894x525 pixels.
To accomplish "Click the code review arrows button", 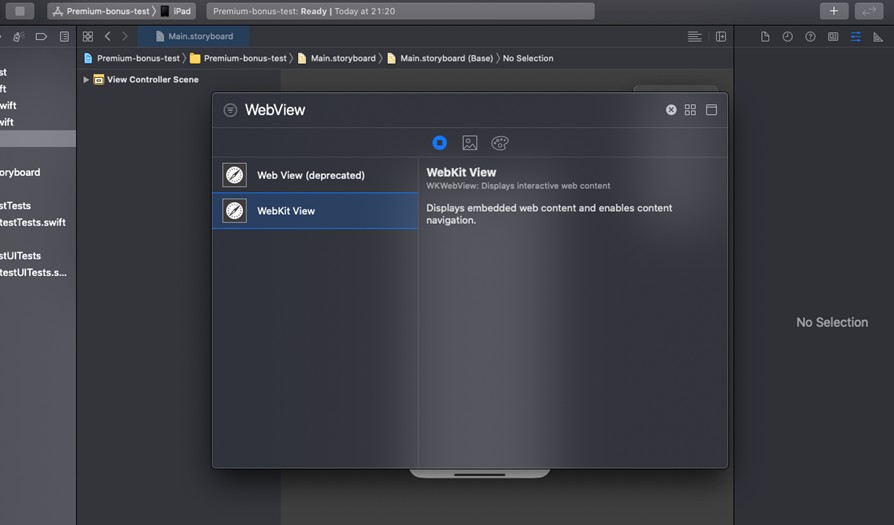I will pos(869,11).
